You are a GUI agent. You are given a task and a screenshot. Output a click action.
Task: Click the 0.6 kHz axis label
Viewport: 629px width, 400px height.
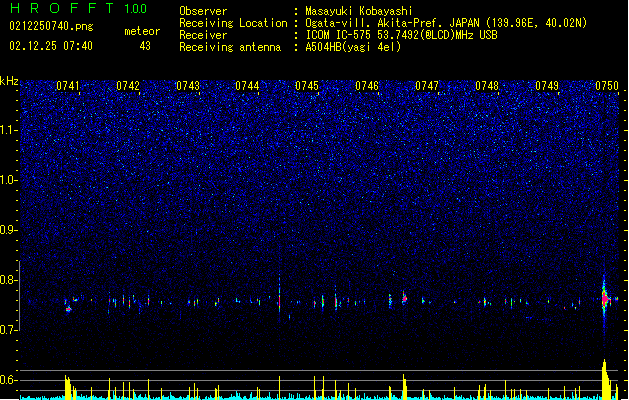tap(8, 380)
